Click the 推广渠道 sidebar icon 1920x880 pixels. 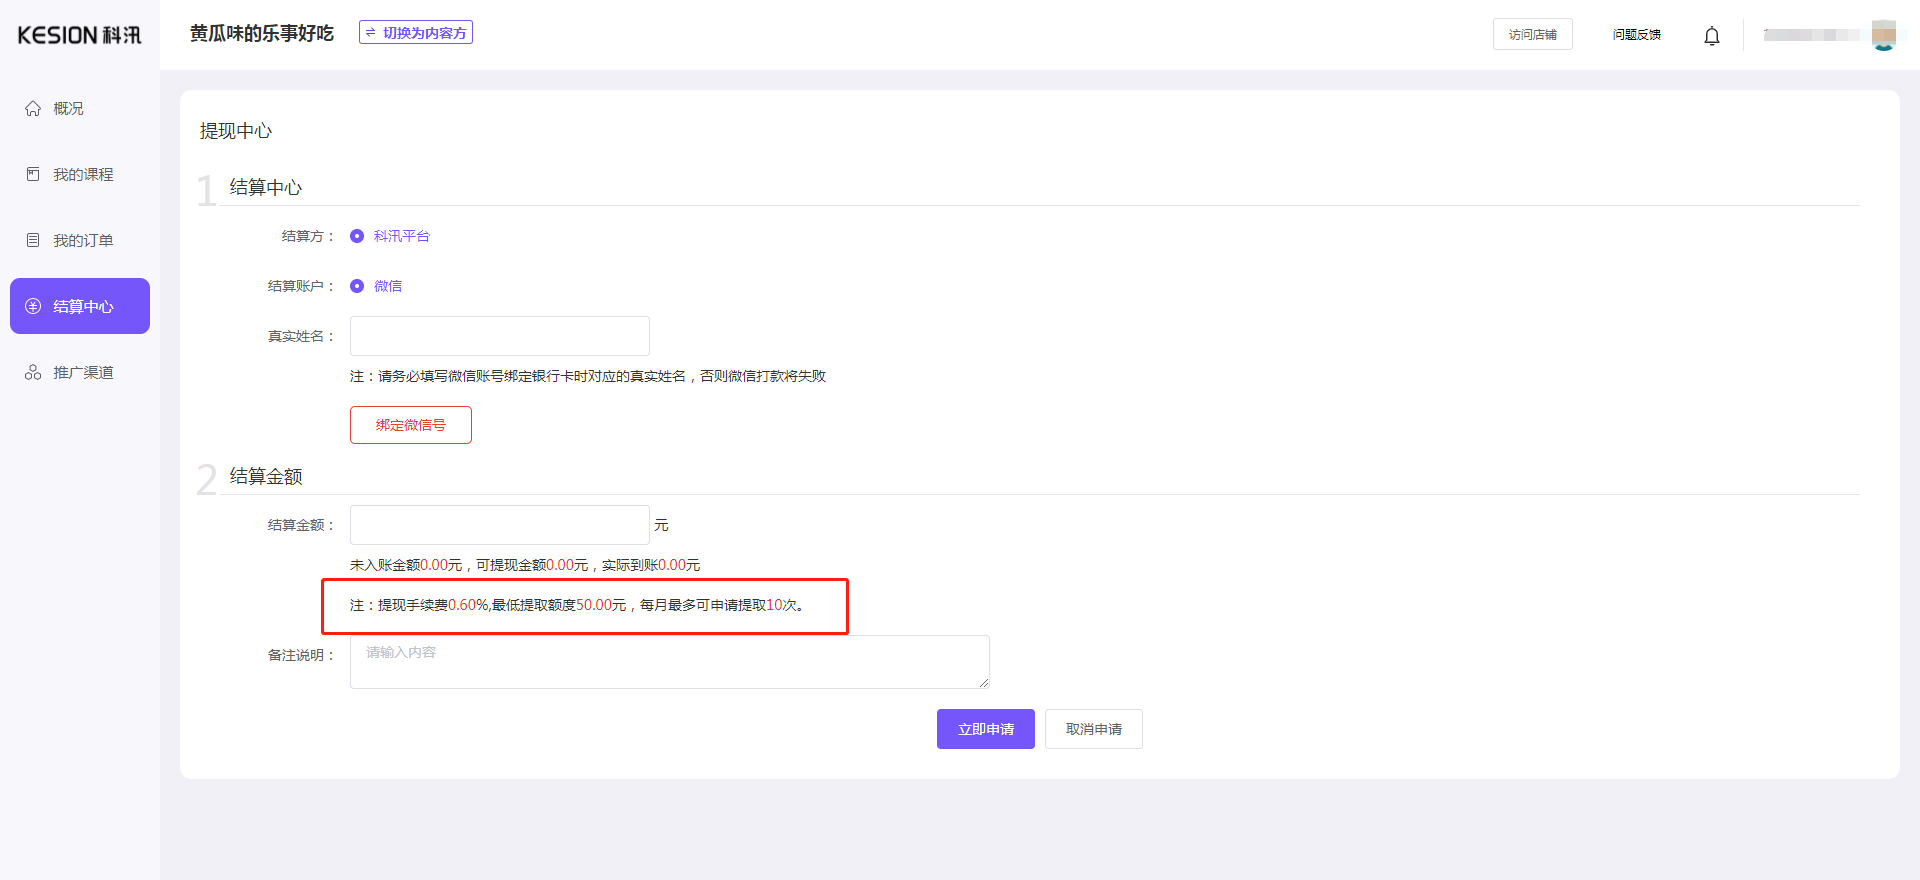[x=33, y=372]
